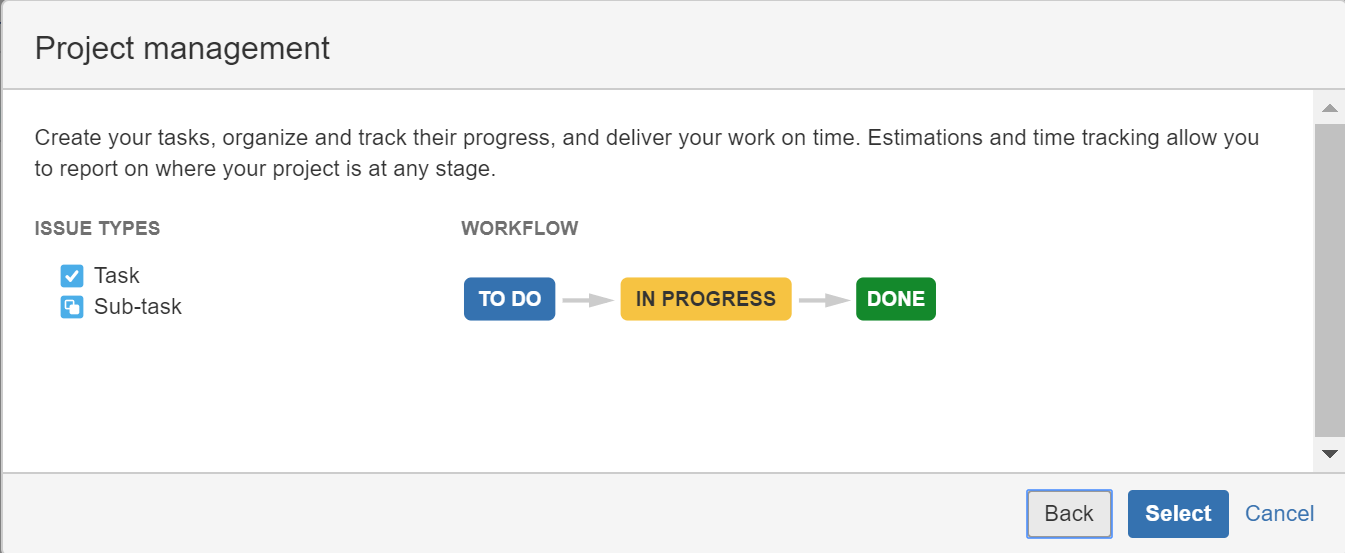Click the Project management dialog title
This screenshot has width=1345, height=553.
coord(182,48)
